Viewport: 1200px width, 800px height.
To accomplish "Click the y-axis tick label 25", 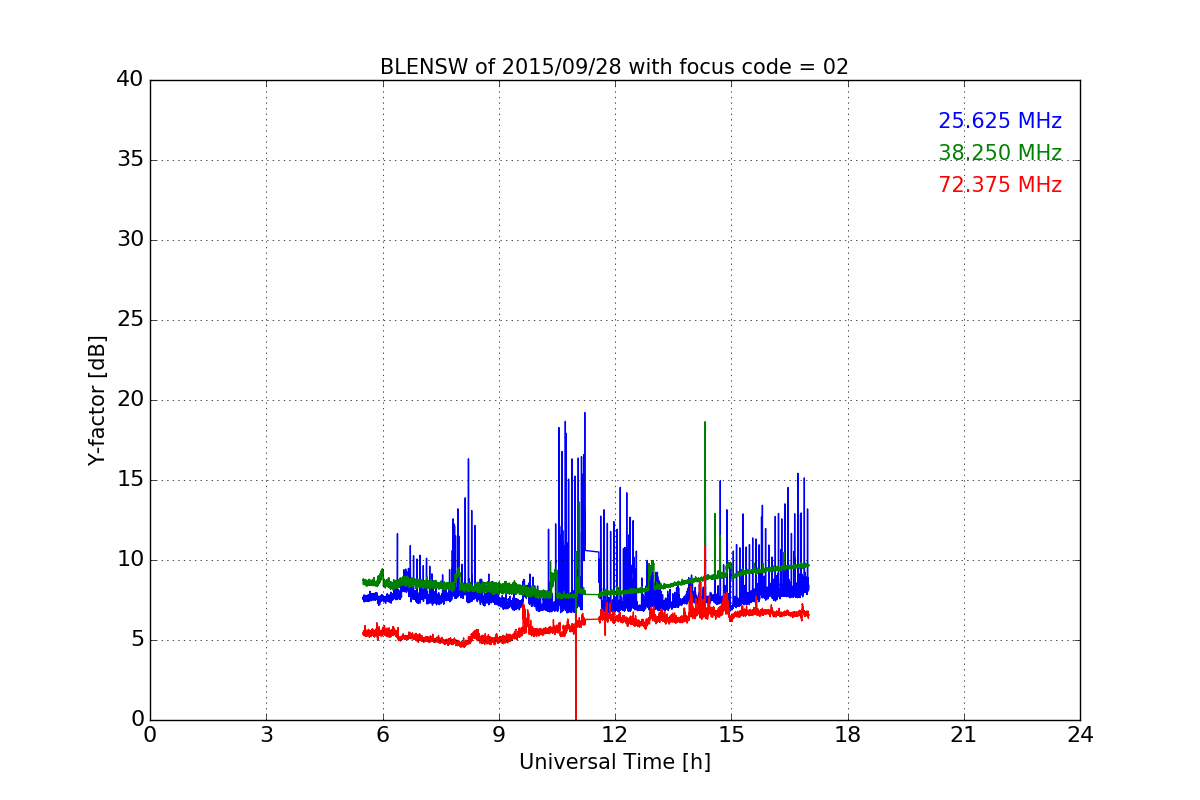I will point(129,320).
